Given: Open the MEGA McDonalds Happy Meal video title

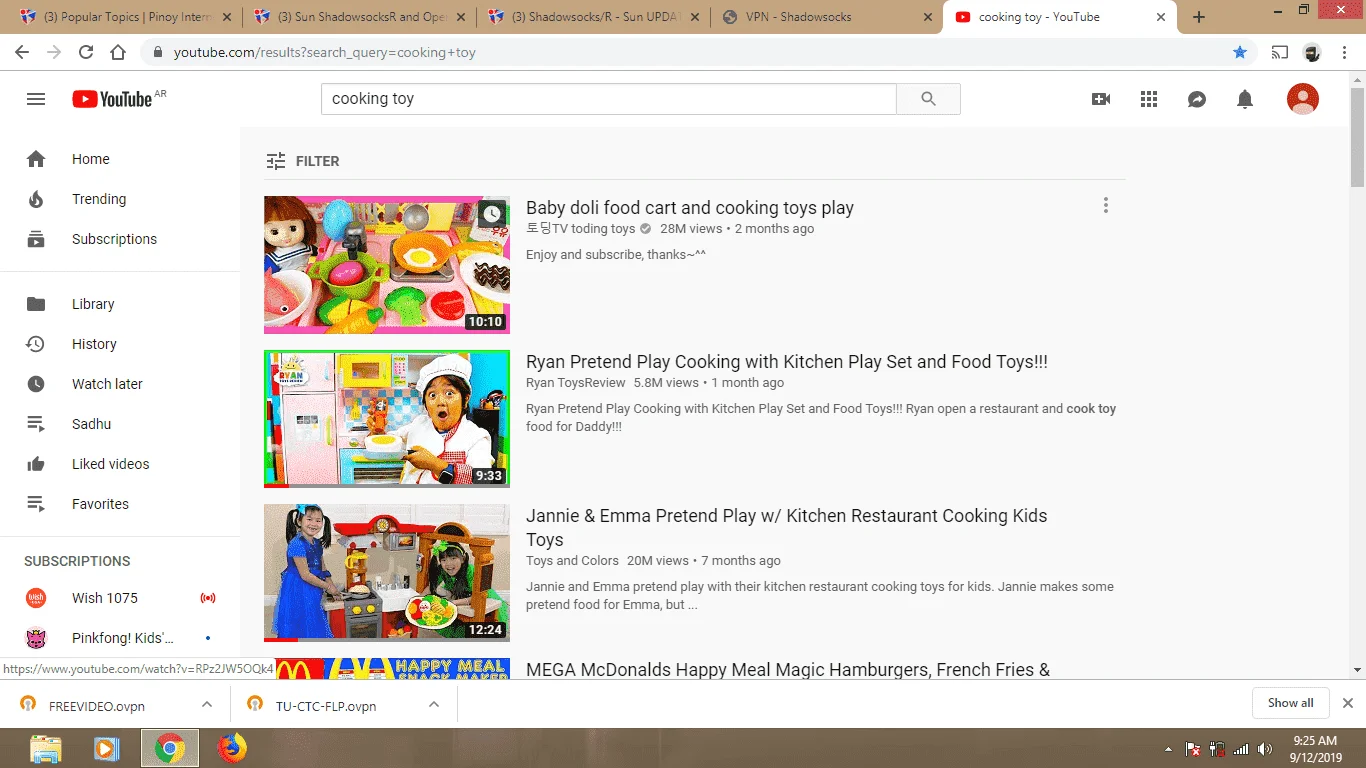Looking at the screenshot, I should coord(788,669).
